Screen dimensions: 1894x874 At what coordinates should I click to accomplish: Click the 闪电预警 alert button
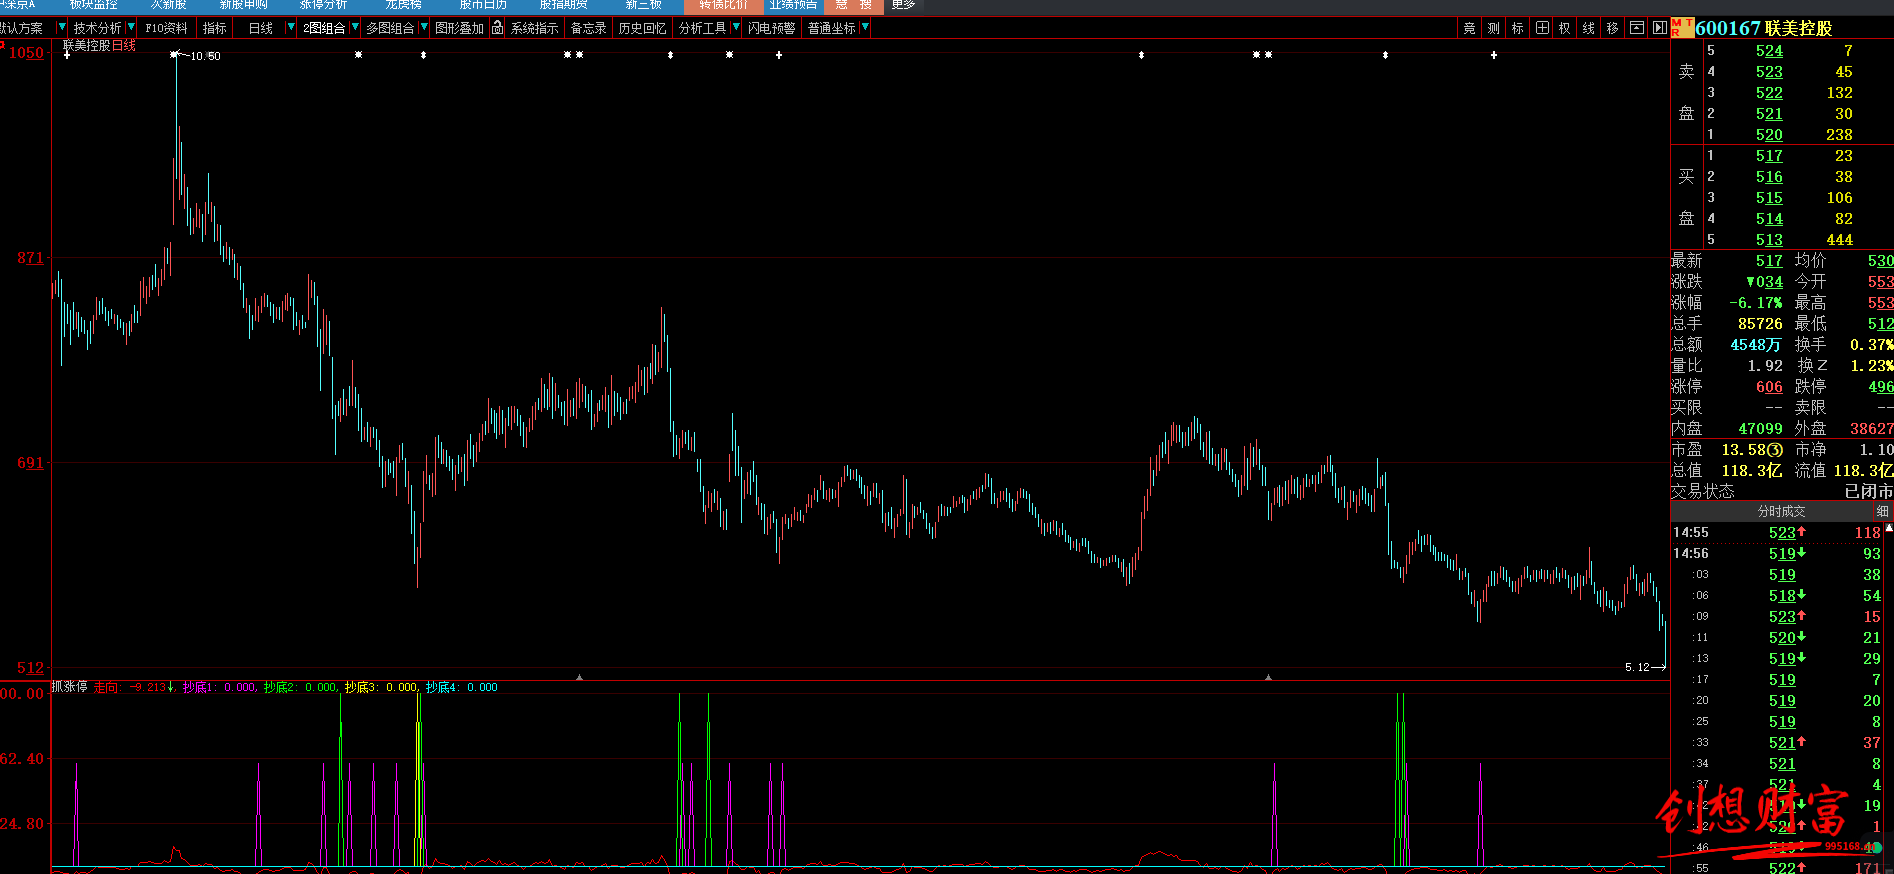tap(772, 28)
